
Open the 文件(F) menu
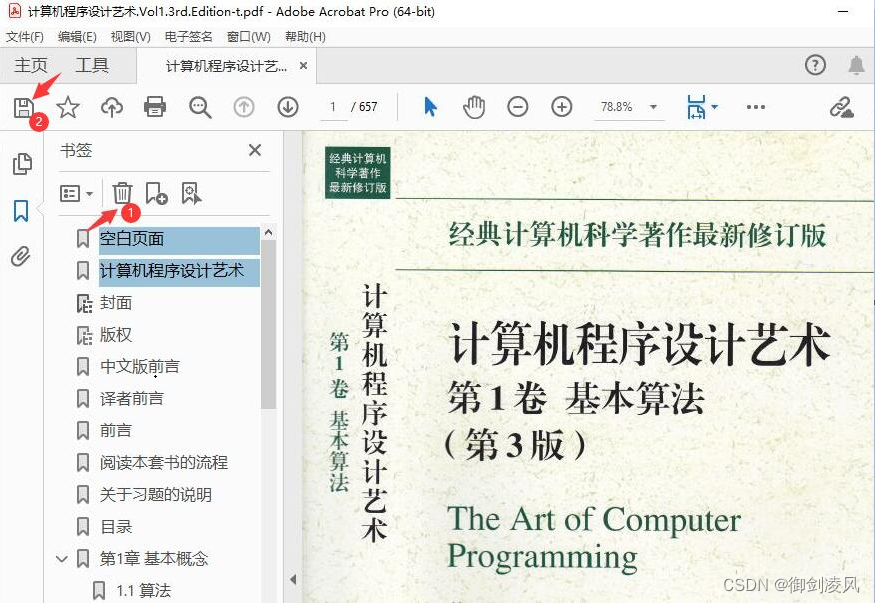(25, 37)
